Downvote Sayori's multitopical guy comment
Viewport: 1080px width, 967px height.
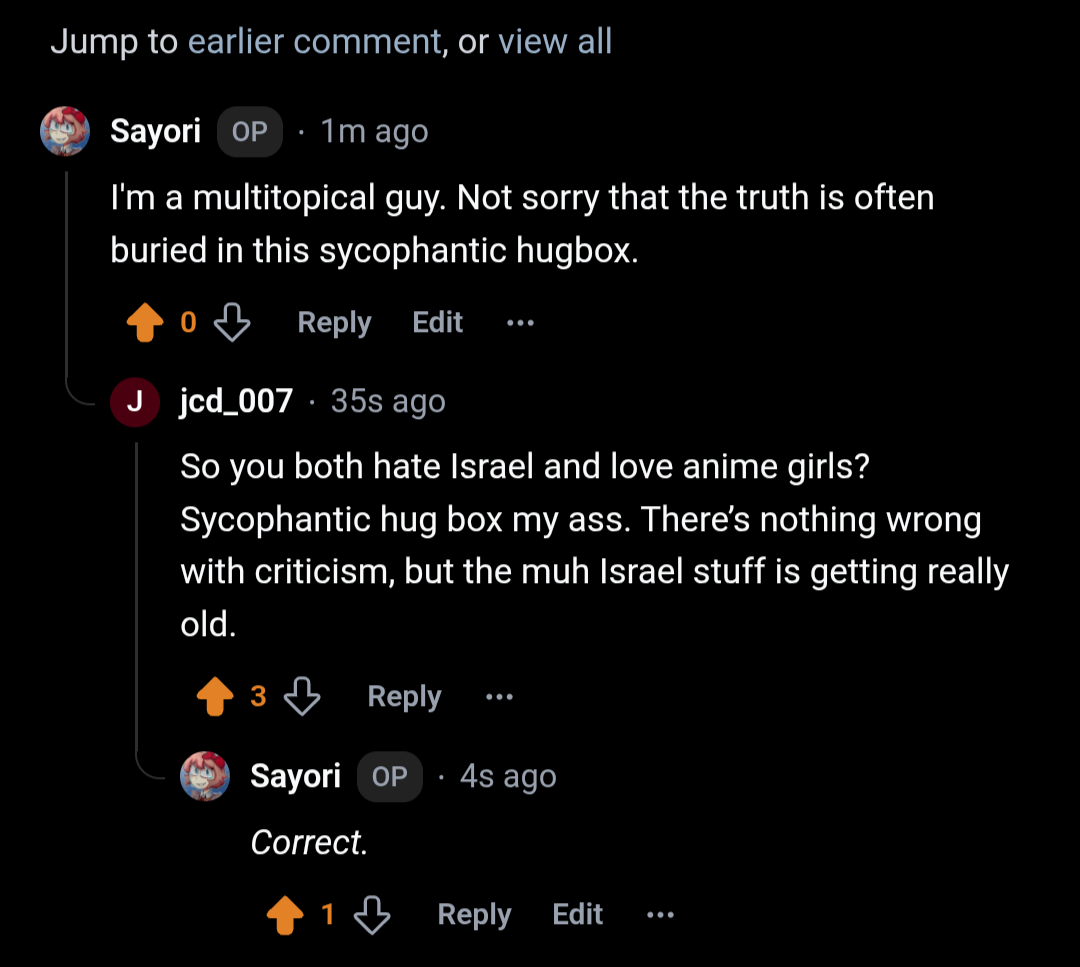coord(232,323)
